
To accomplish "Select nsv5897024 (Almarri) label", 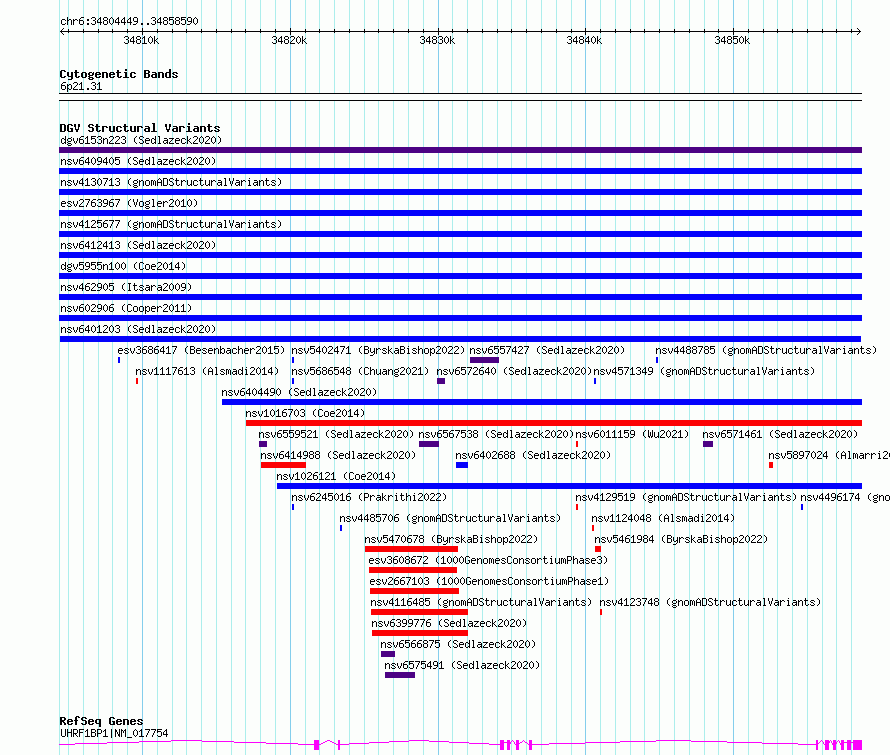I will pyautogui.click(x=829, y=455).
